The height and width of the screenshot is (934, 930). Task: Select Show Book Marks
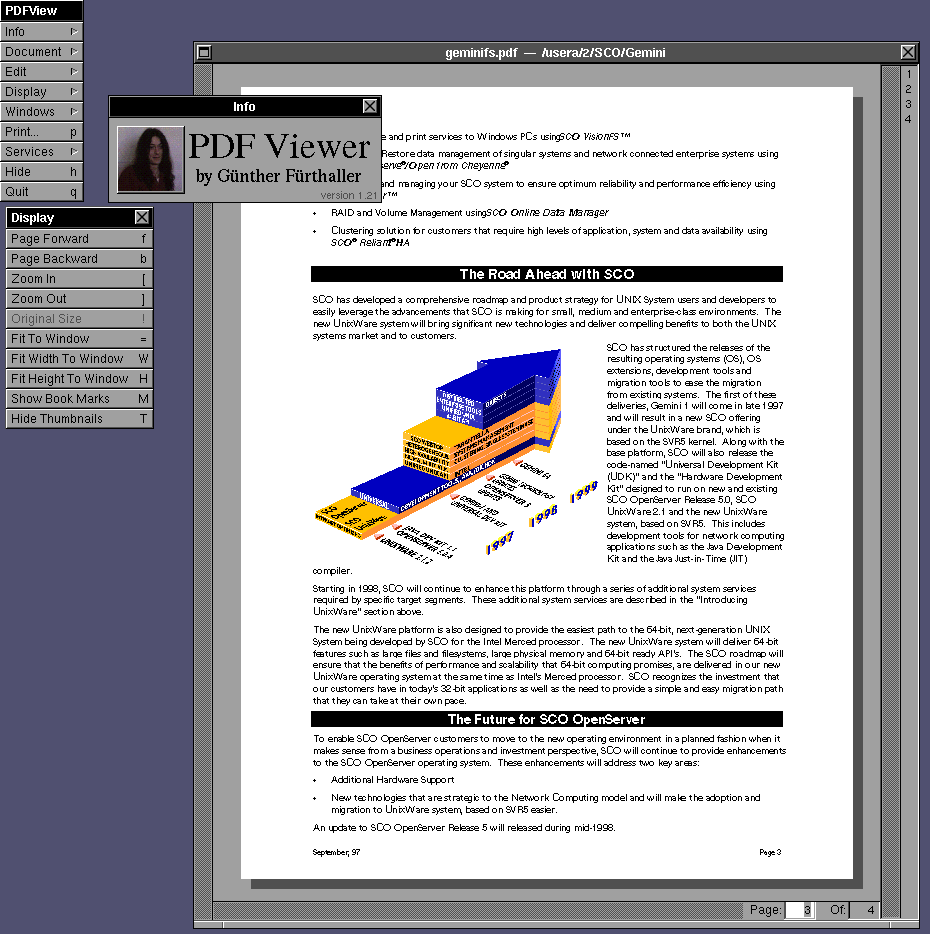point(79,398)
